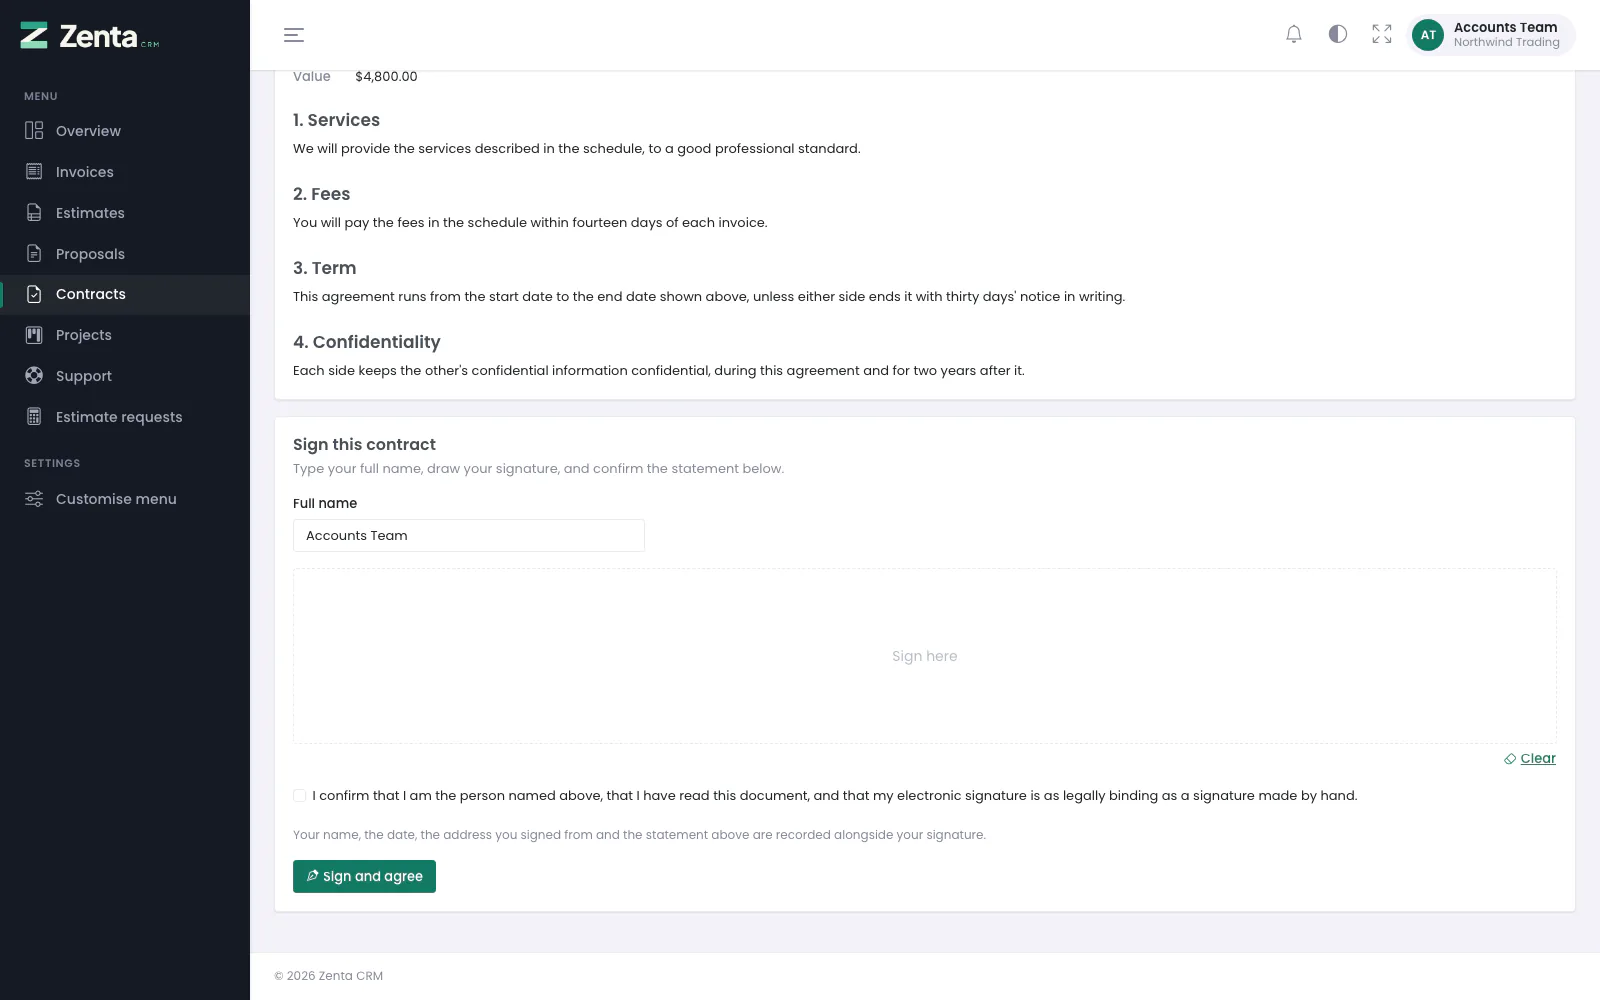Open the Support menu item
Screen dimensions: 1600x1000
tap(125, 376)
